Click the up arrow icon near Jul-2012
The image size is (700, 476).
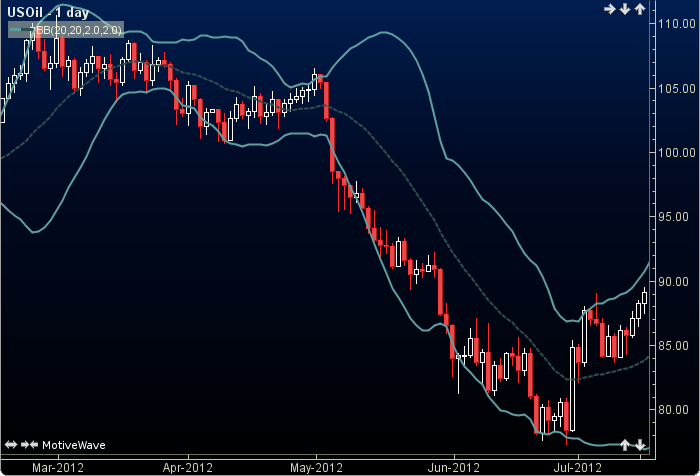(625, 445)
